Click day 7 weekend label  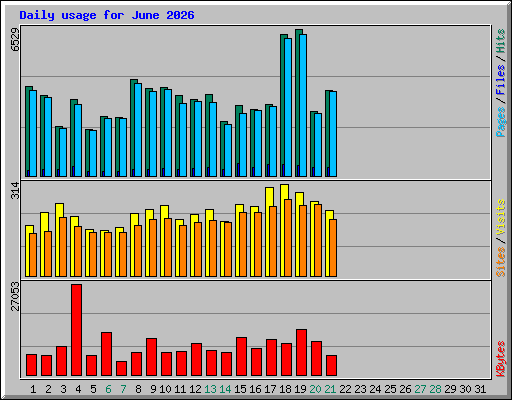[x=123, y=389]
